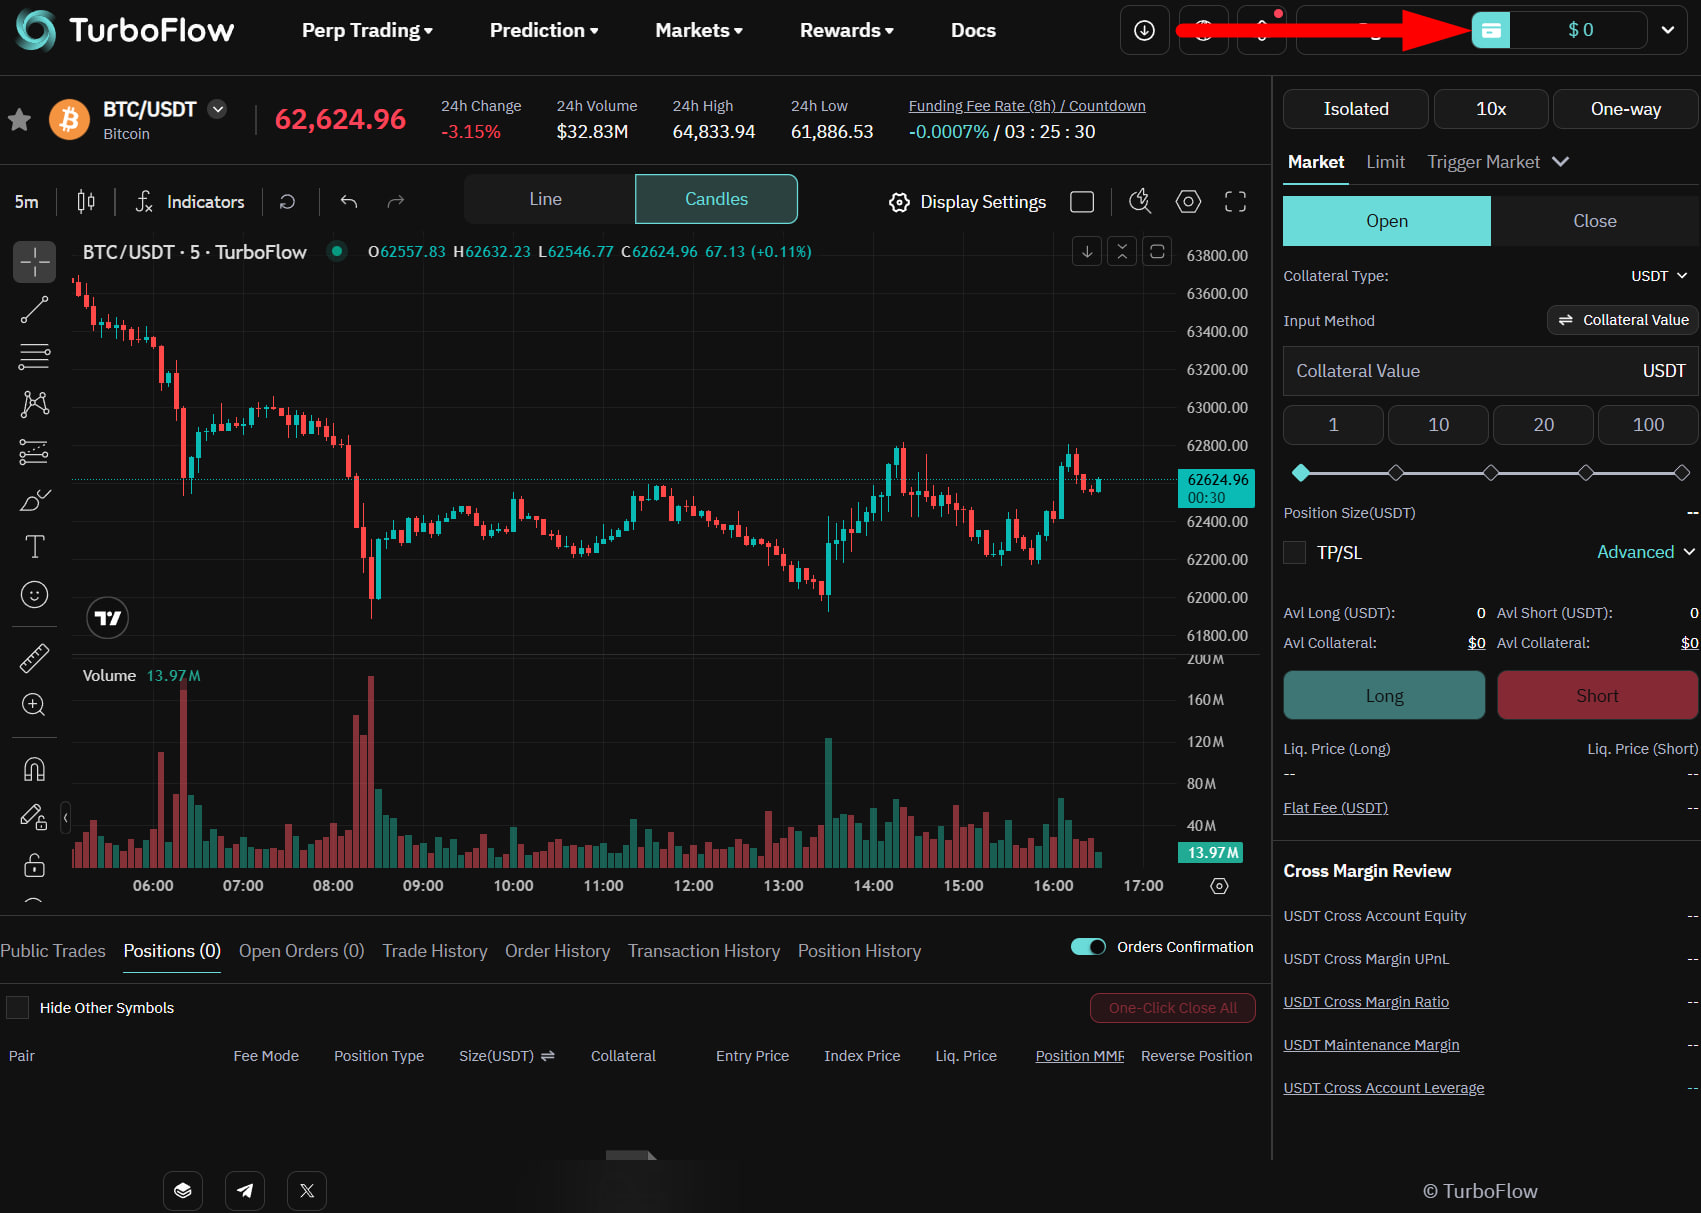Open the emoji sticker tool

(34, 595)
